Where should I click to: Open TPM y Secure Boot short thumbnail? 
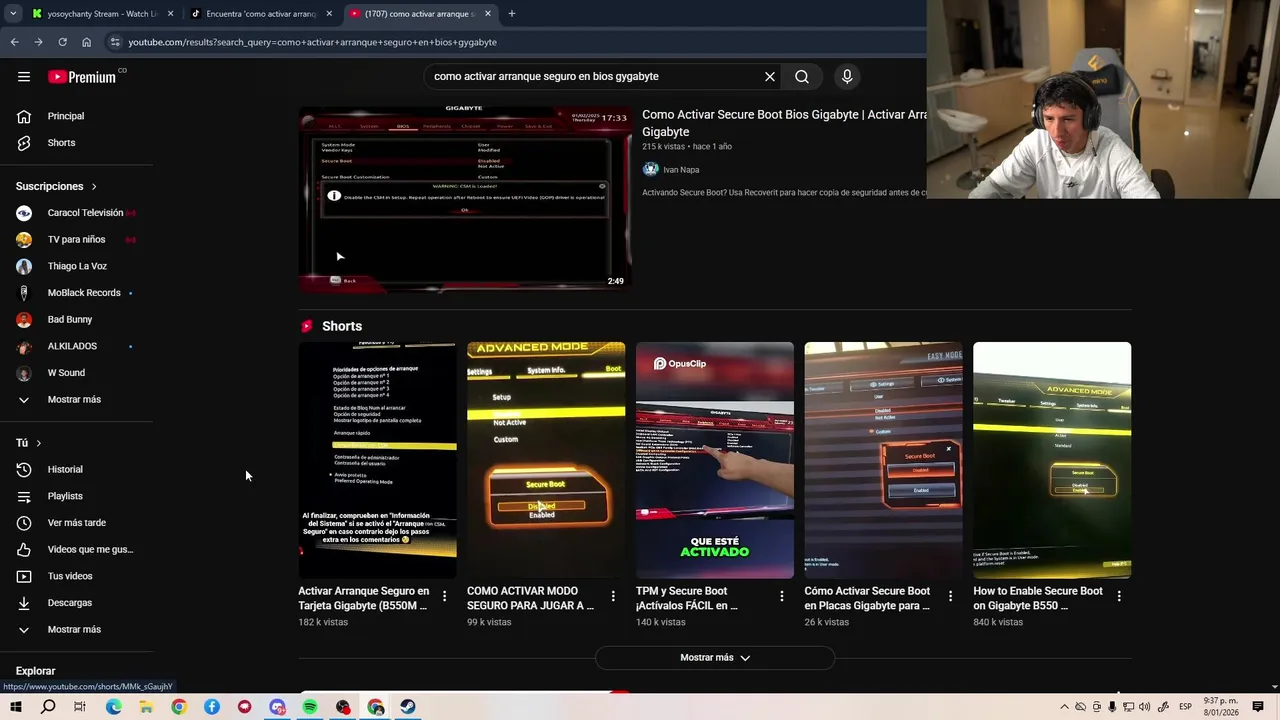715,460
